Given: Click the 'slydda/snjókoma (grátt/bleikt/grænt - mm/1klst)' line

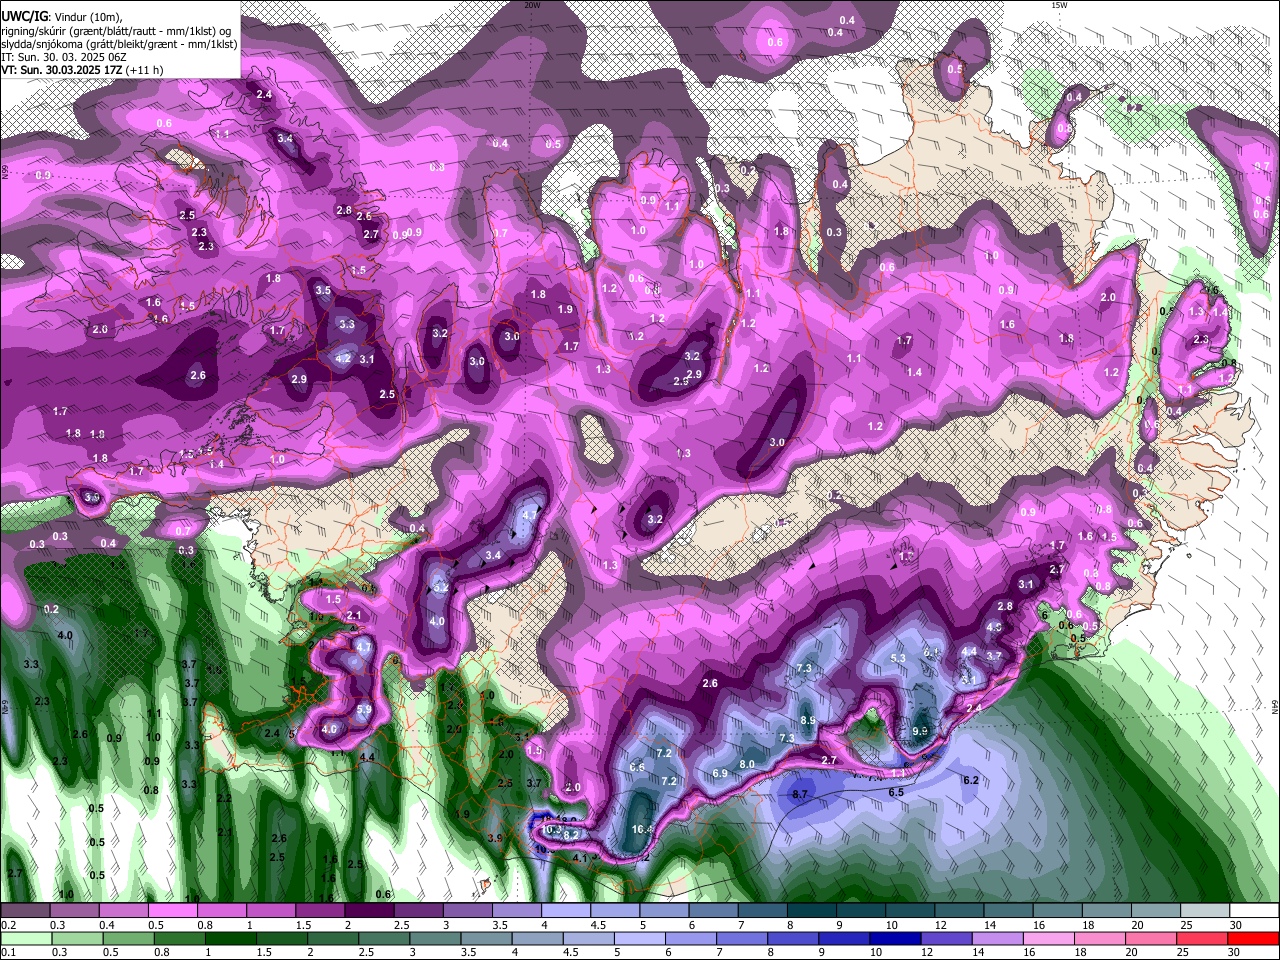Looking at the screenshot, I should pos(119,44).
